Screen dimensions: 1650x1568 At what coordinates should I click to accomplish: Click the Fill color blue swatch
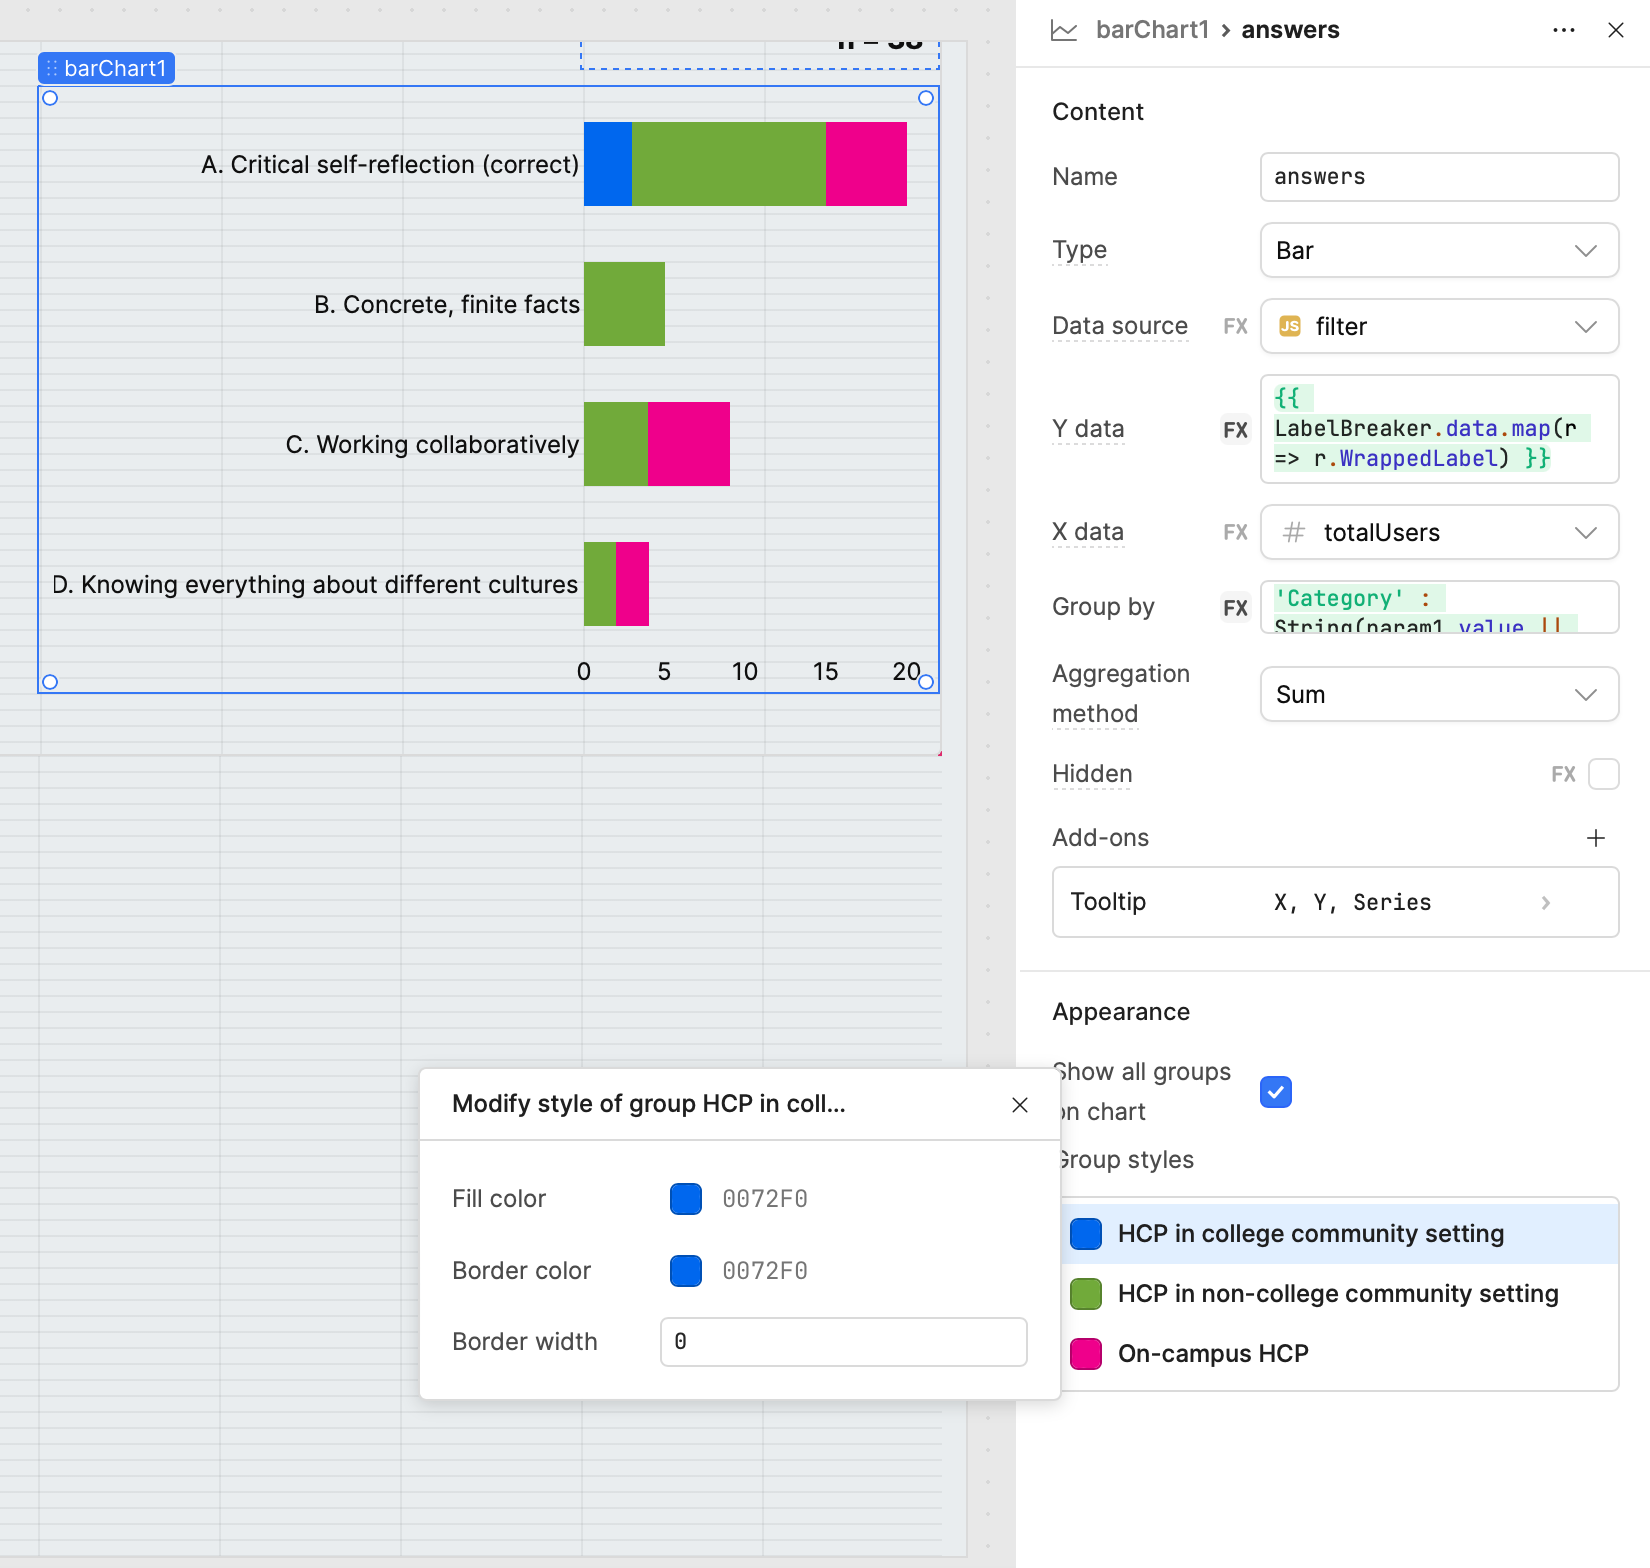(x=686, y=1199)
